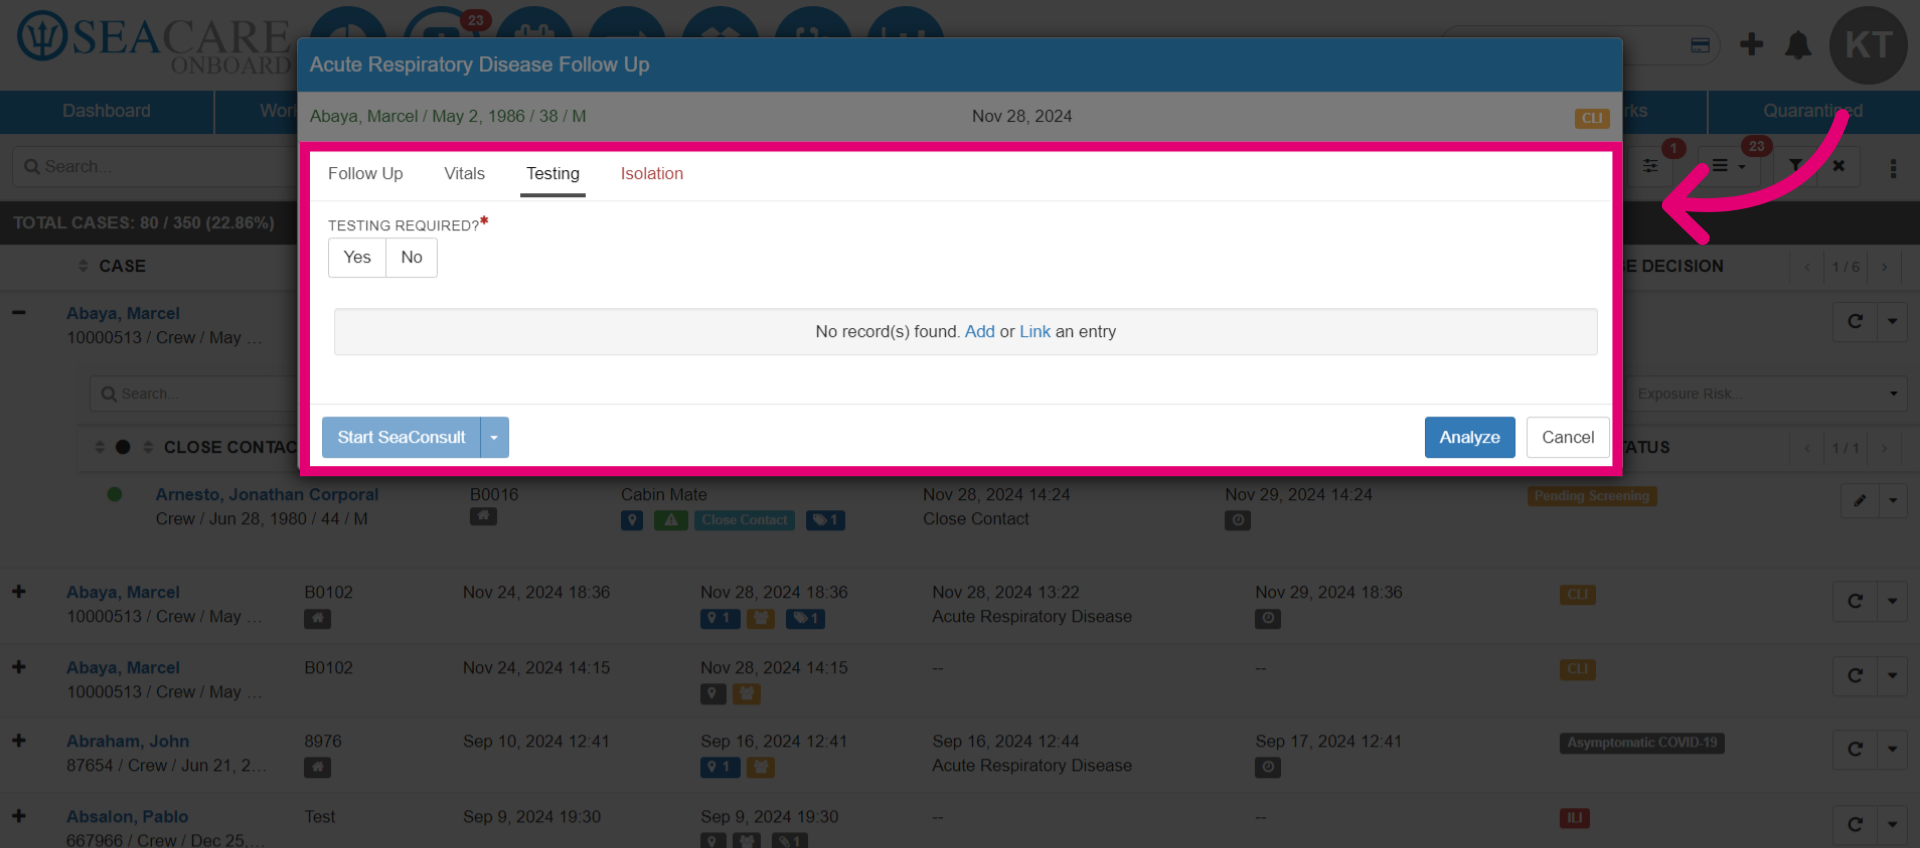
Task: Click the Pending Screening status badge
Action: coord(1592,496)
